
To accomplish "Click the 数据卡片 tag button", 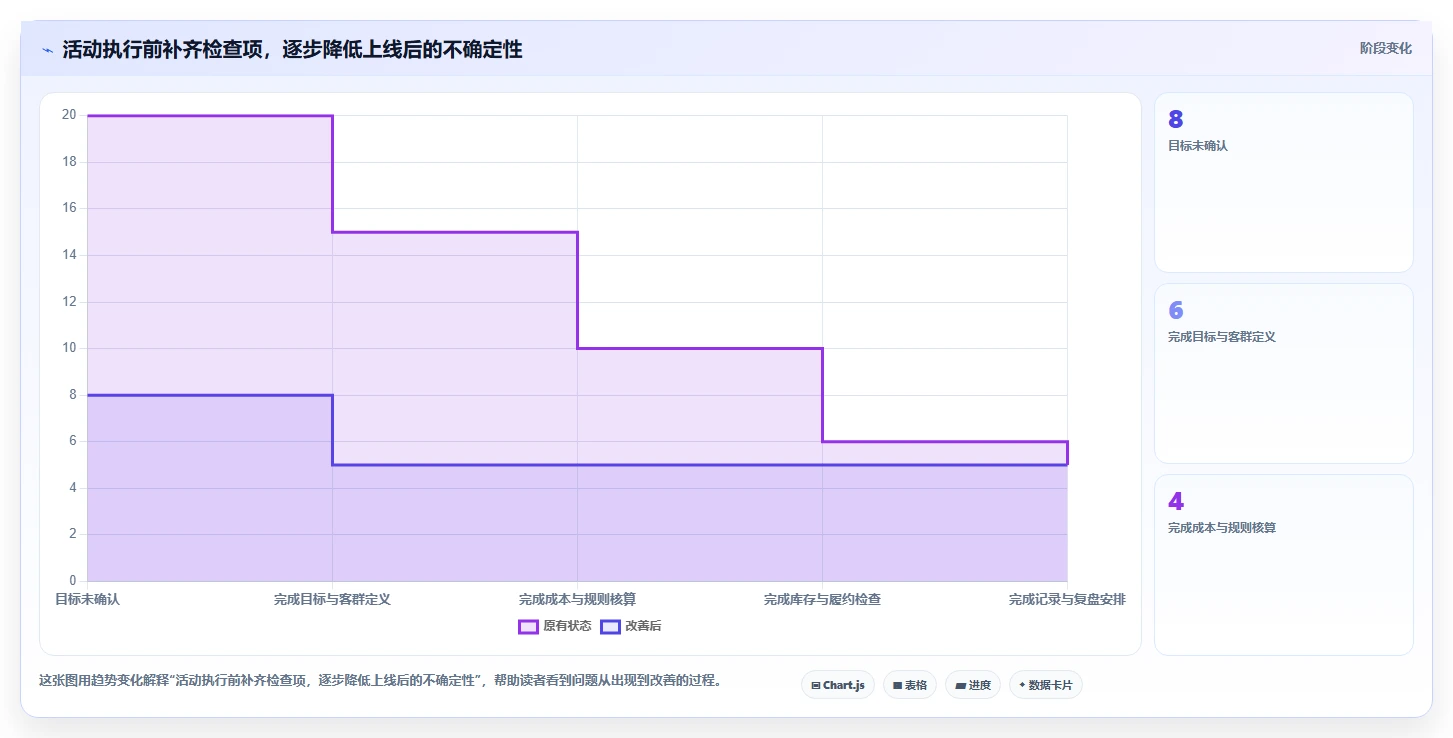I will coord(1045,685).
